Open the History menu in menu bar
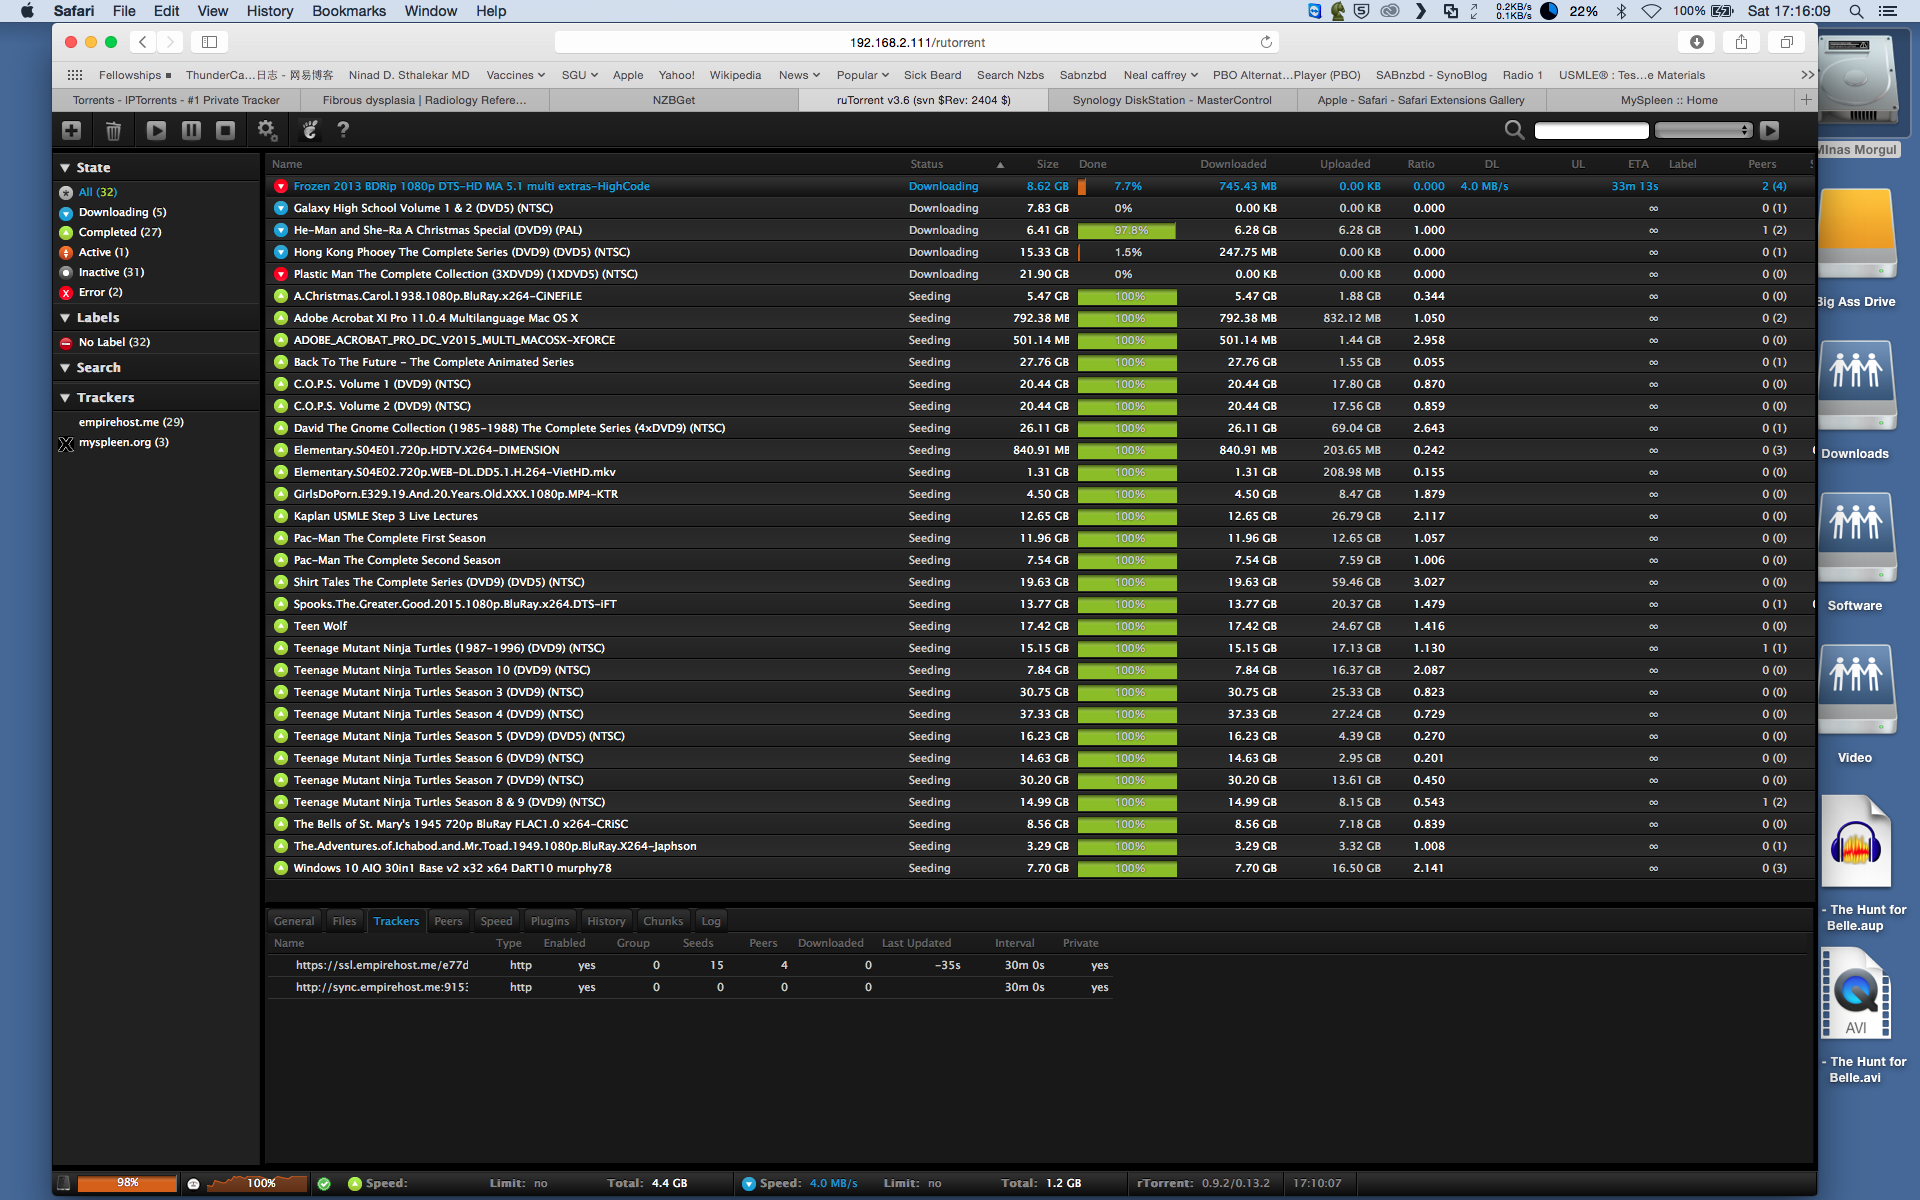Viewport: 1920px width, 1200px height. click(270, 11)
